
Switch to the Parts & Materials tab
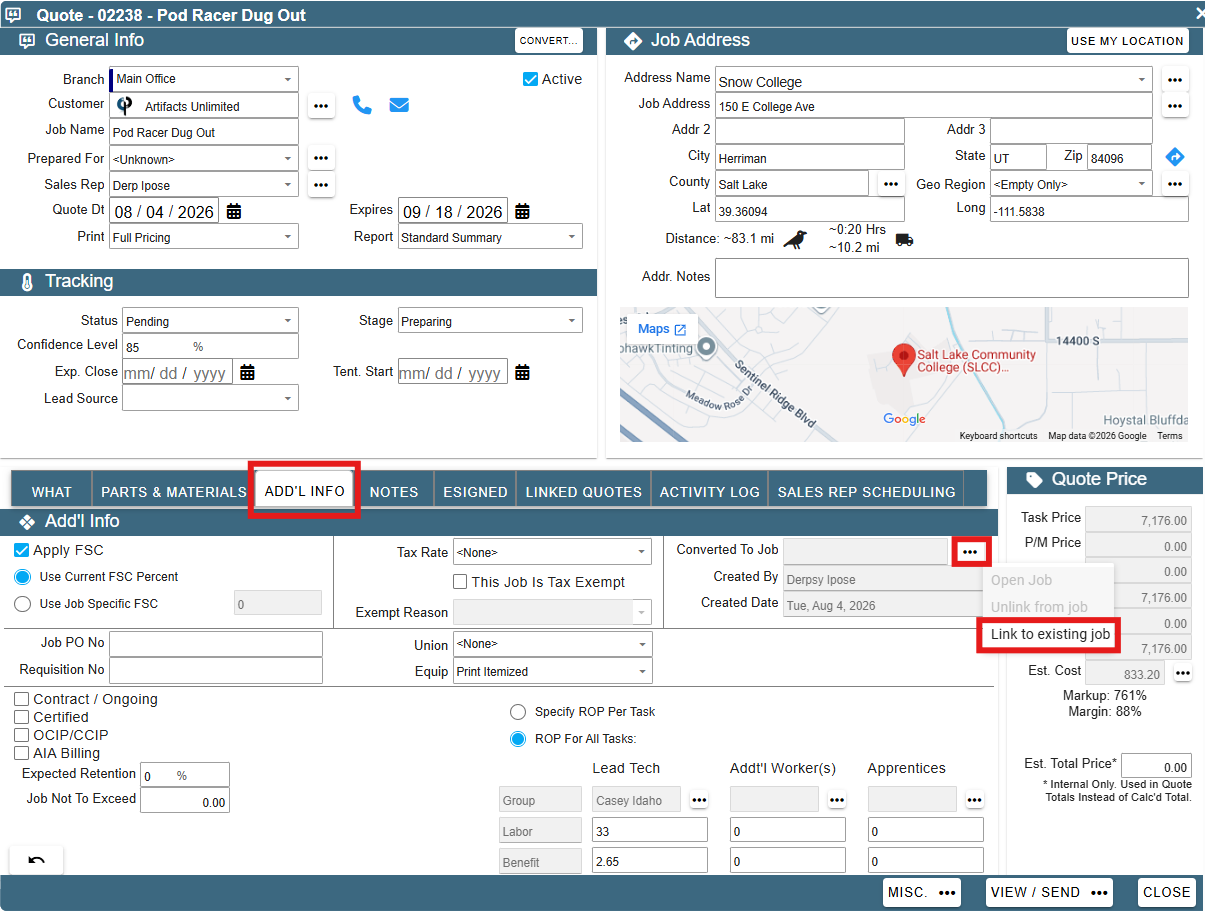point(173,491)
